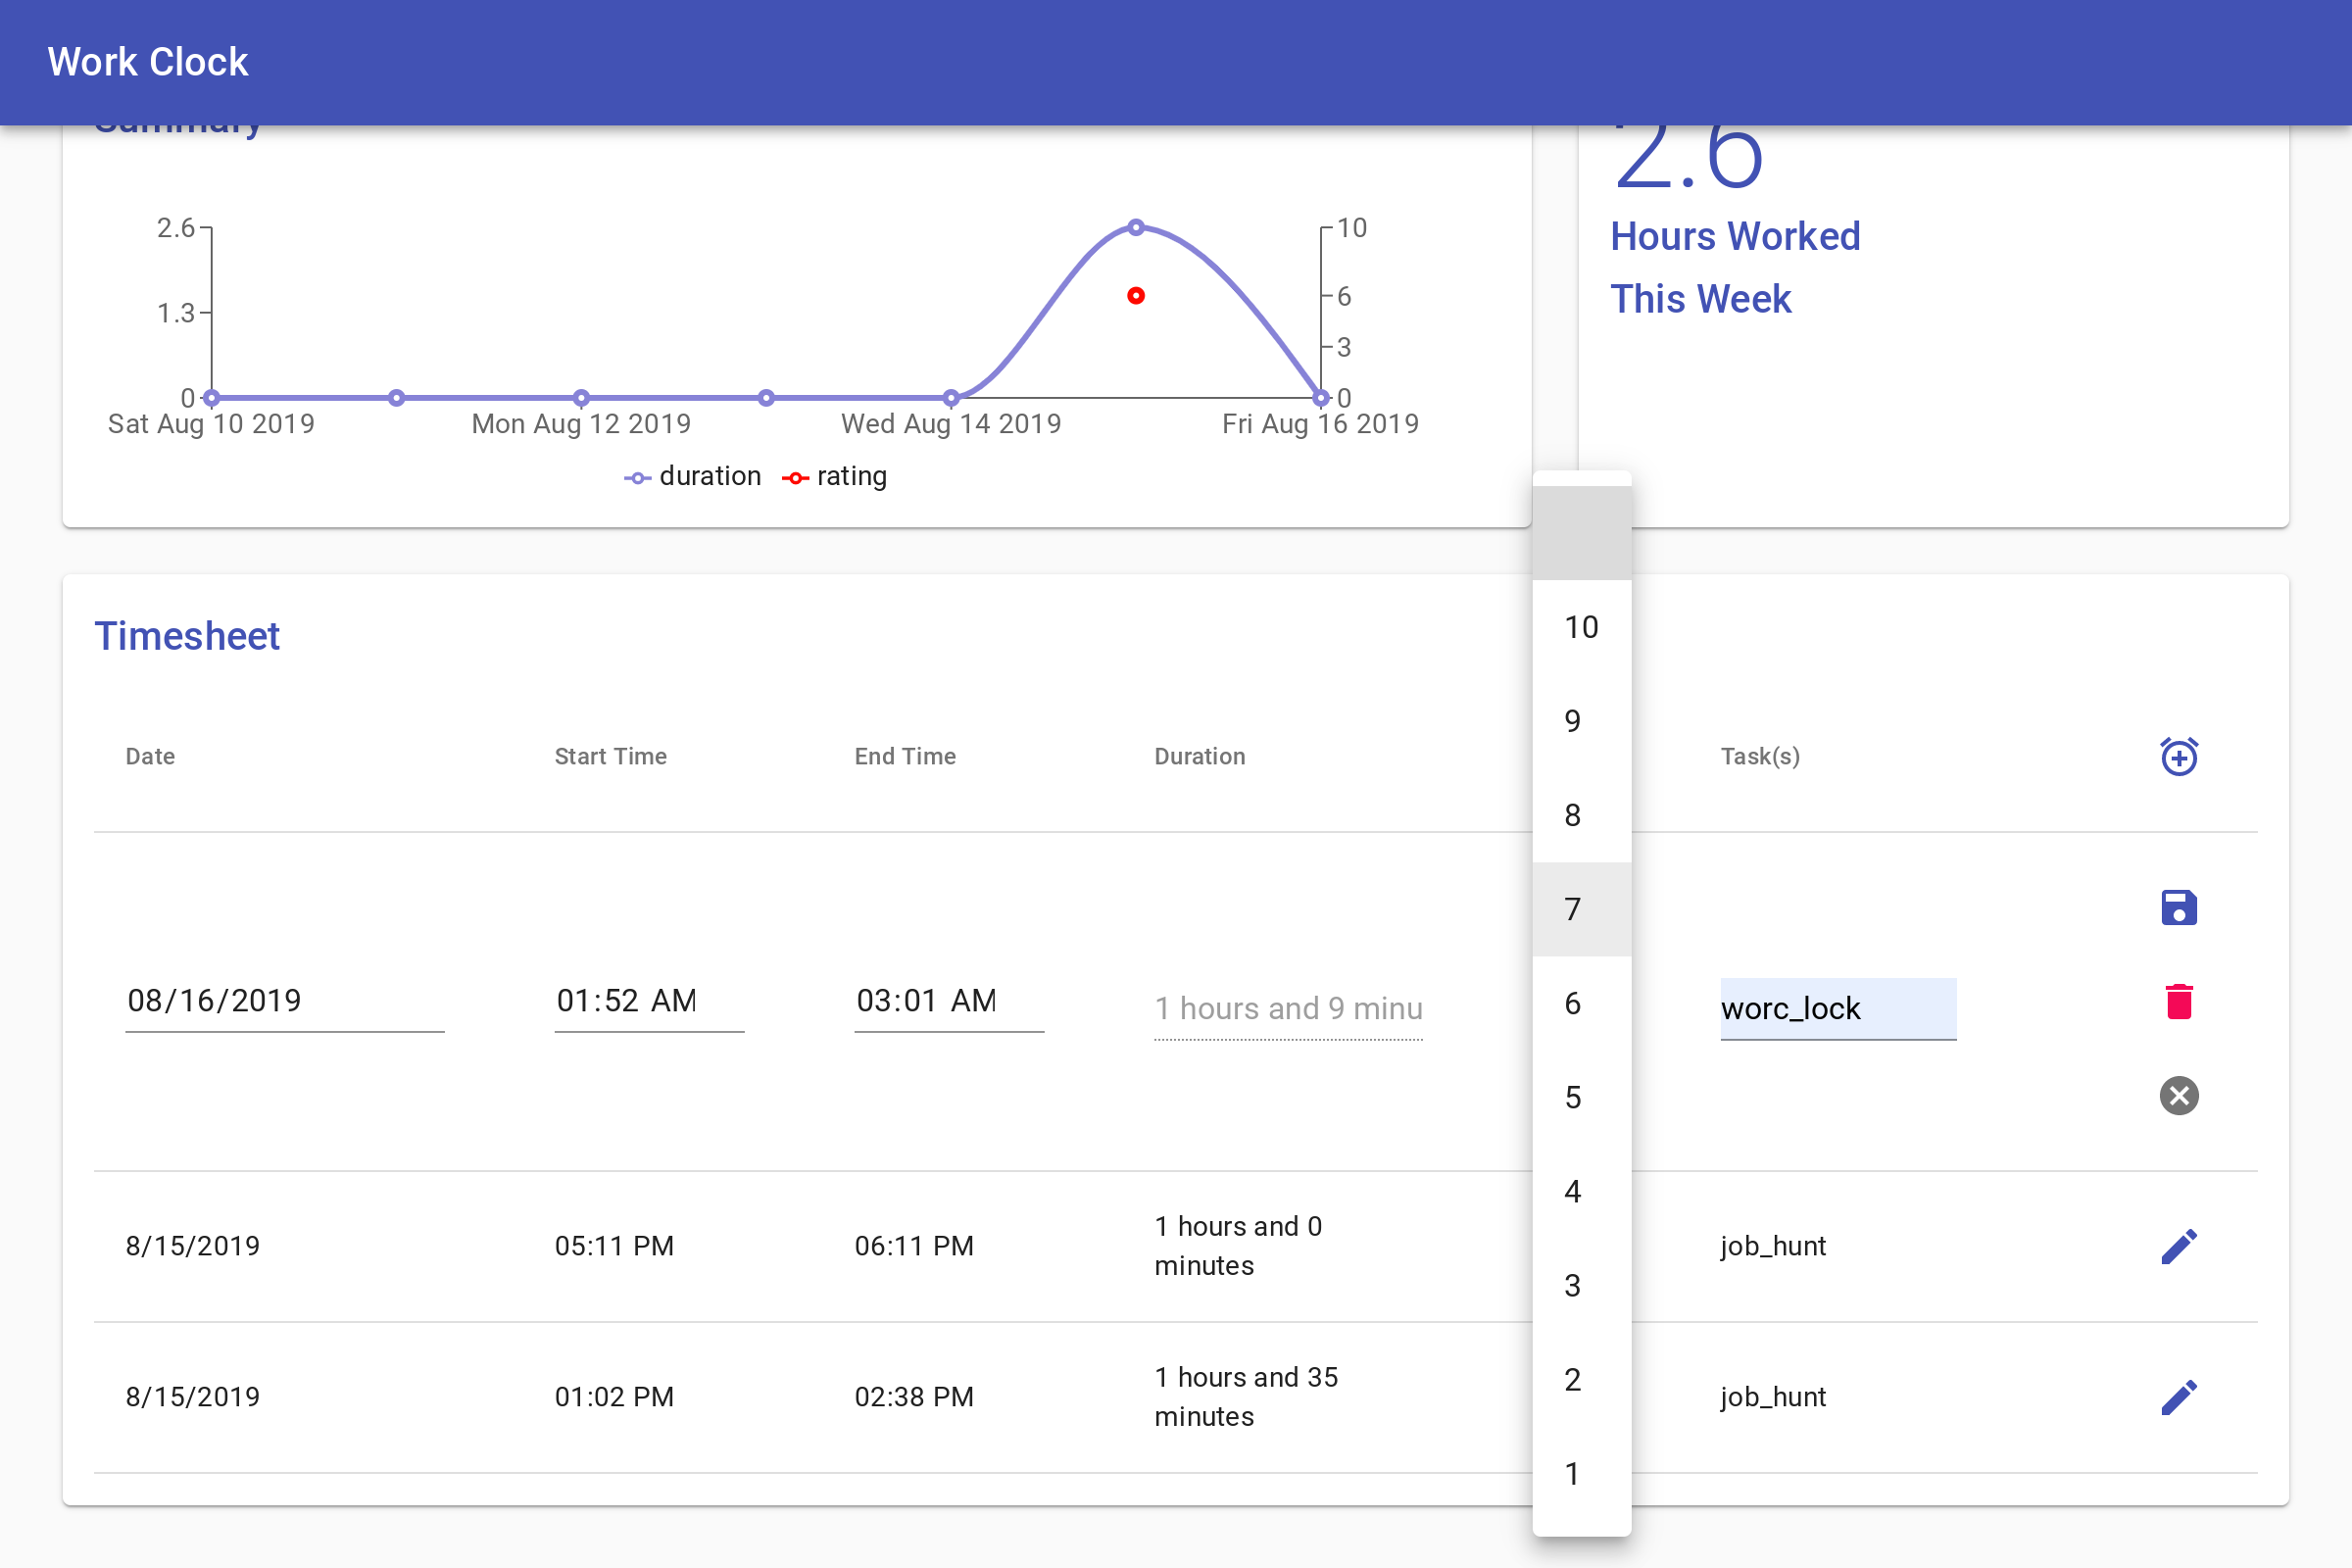This screenshot has height=1568, width=2352.
Task: Click the red trash delete icon
Action: pyautogui.click(x=2178, y=1001)
